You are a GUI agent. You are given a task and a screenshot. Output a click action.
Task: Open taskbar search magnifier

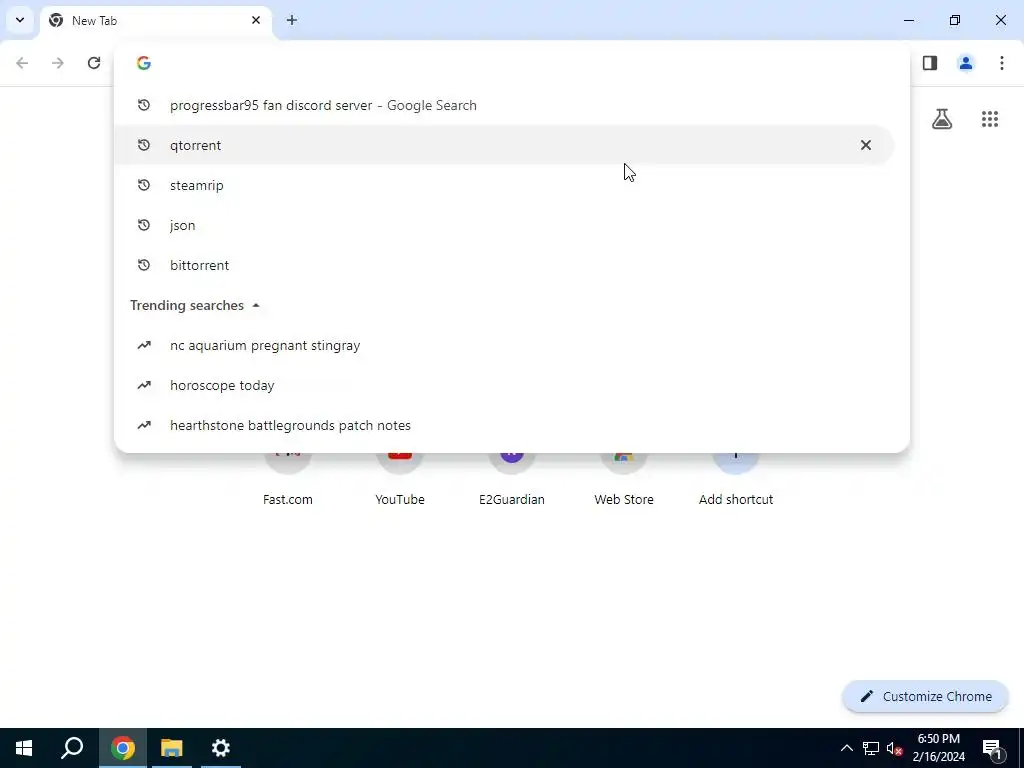pyautogui.click(x=72, y=748)
